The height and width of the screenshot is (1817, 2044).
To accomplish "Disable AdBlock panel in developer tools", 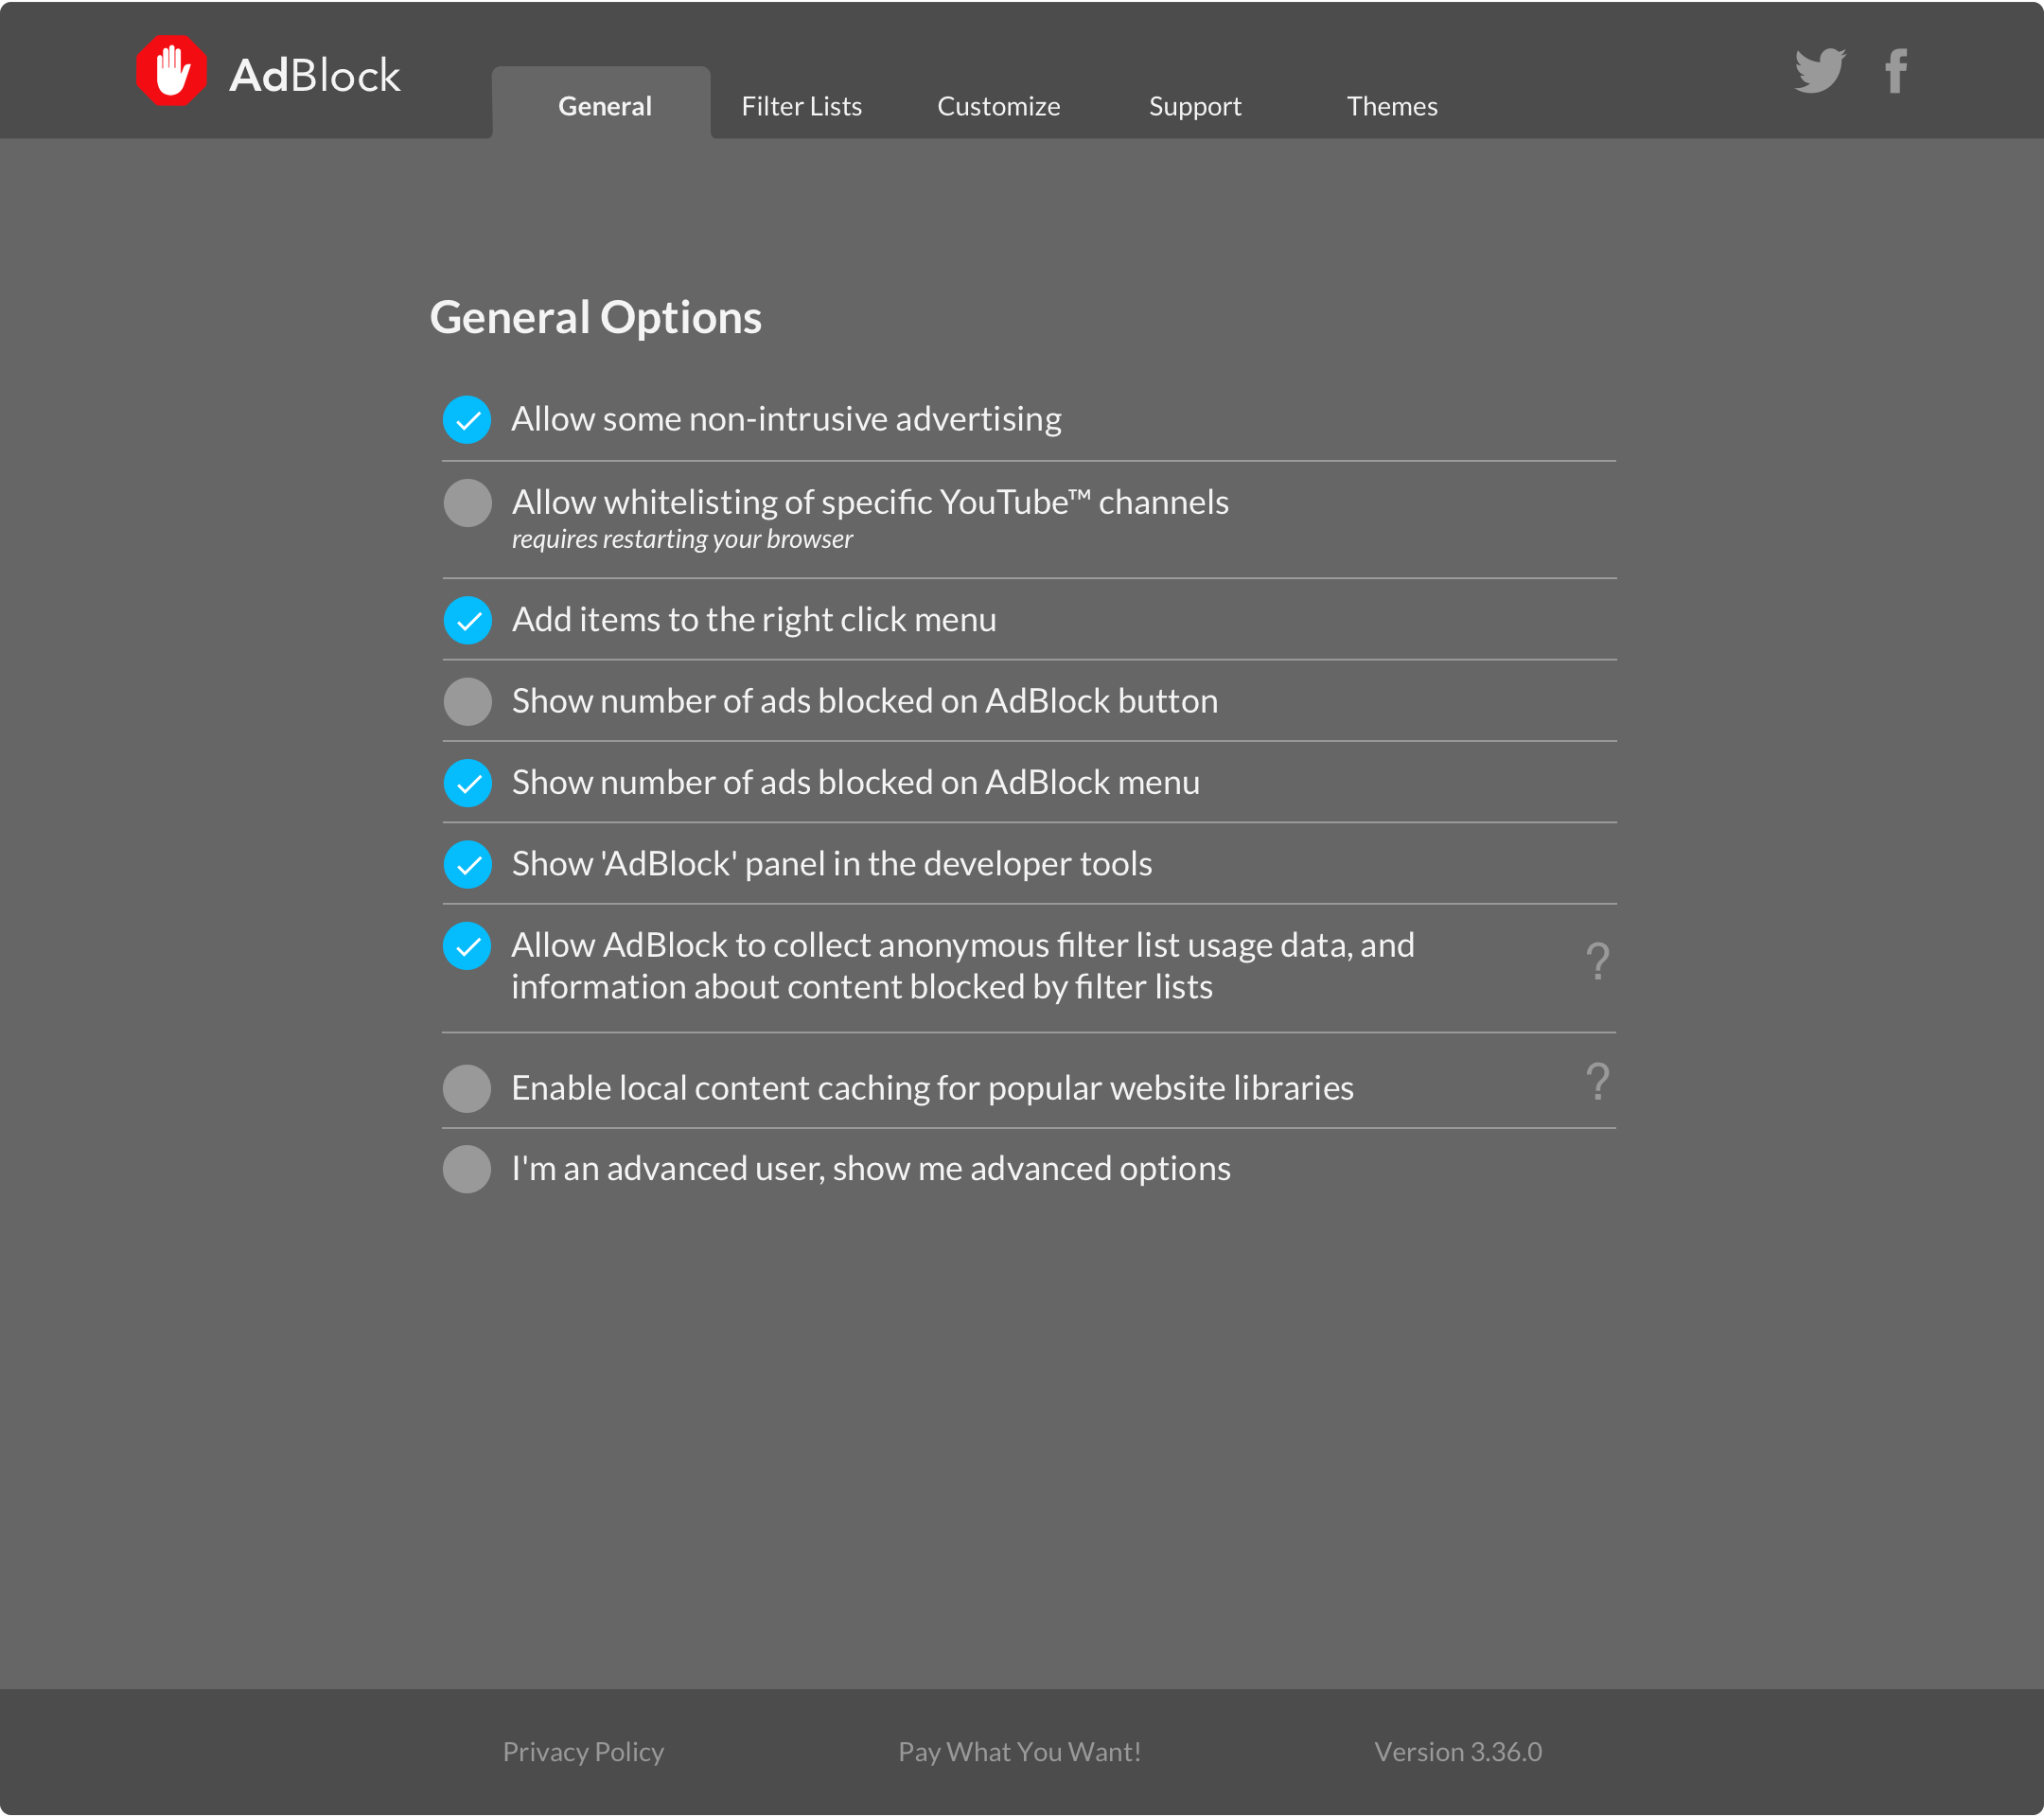I will (x=467, y=864).
